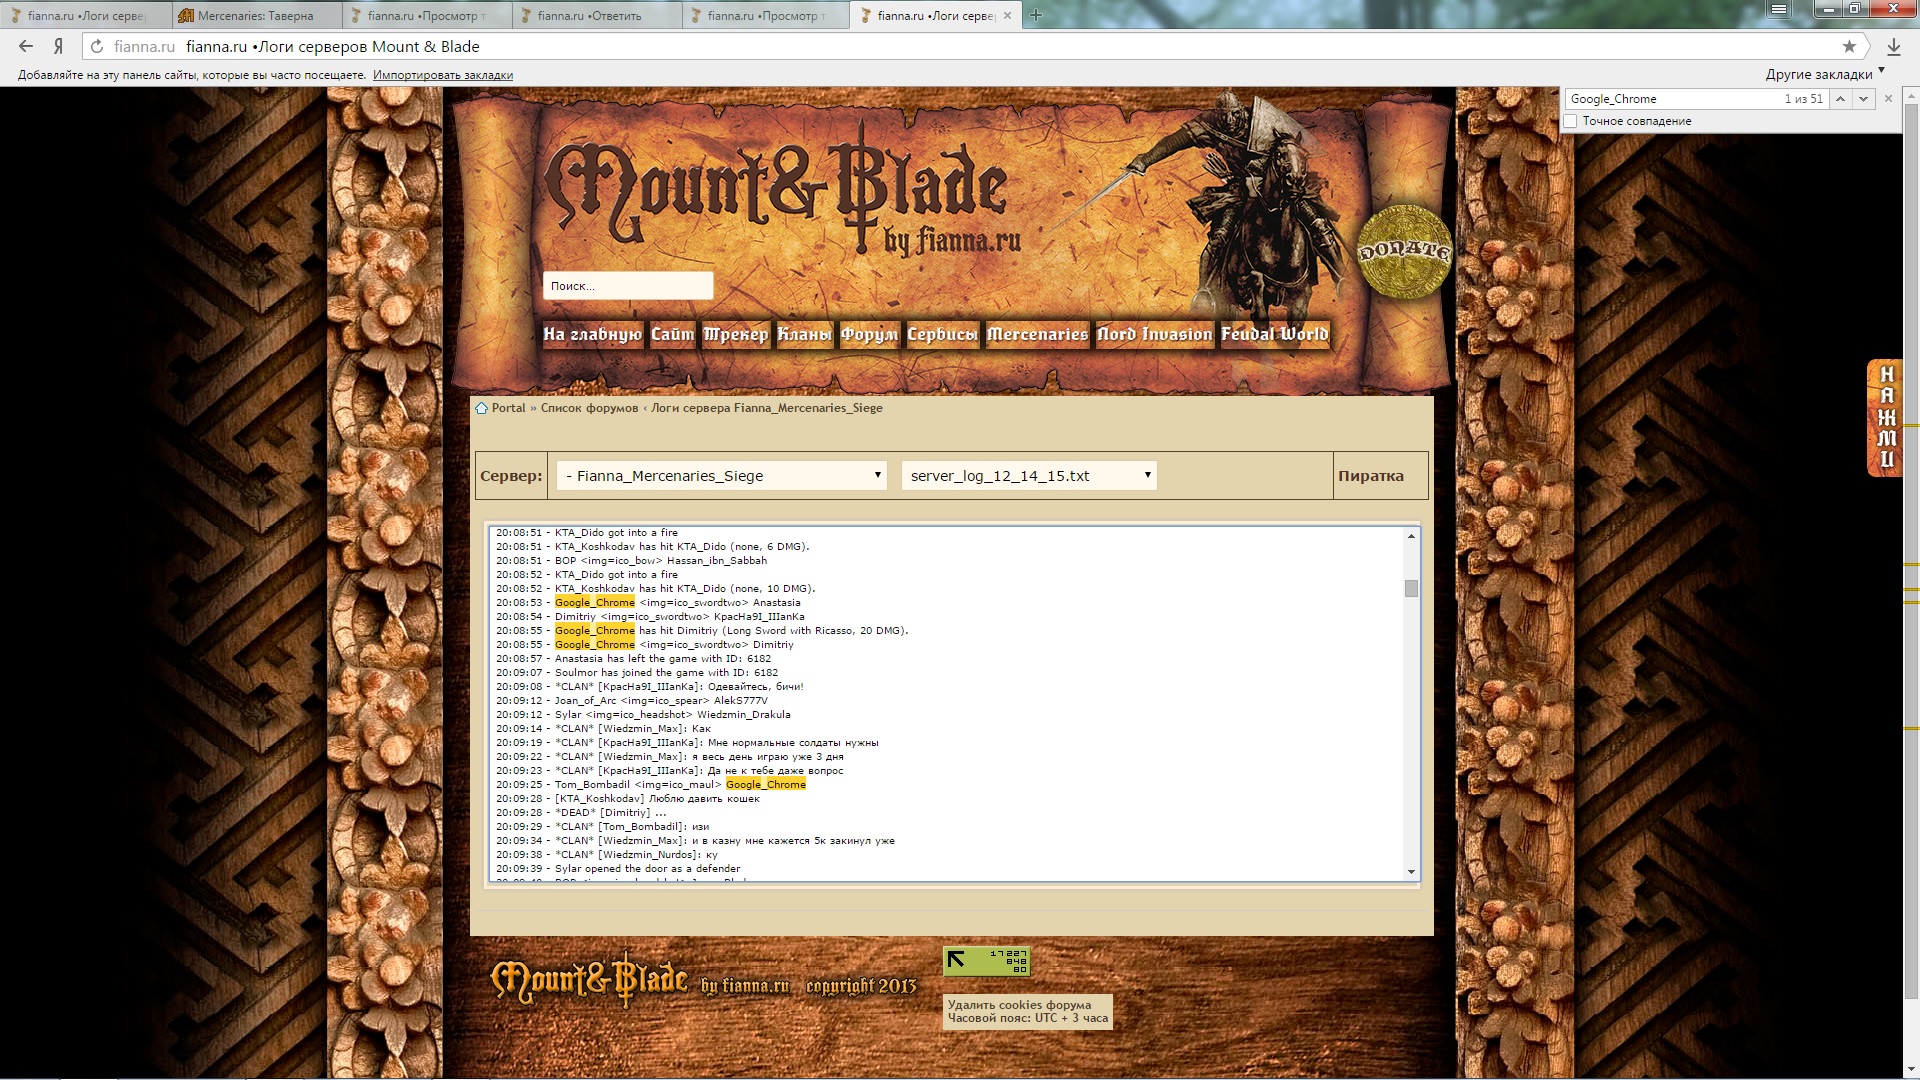Open the server_log_12_14_15.txt file dropdown
1920x1080 pixels.
(x=1029, y=475)
